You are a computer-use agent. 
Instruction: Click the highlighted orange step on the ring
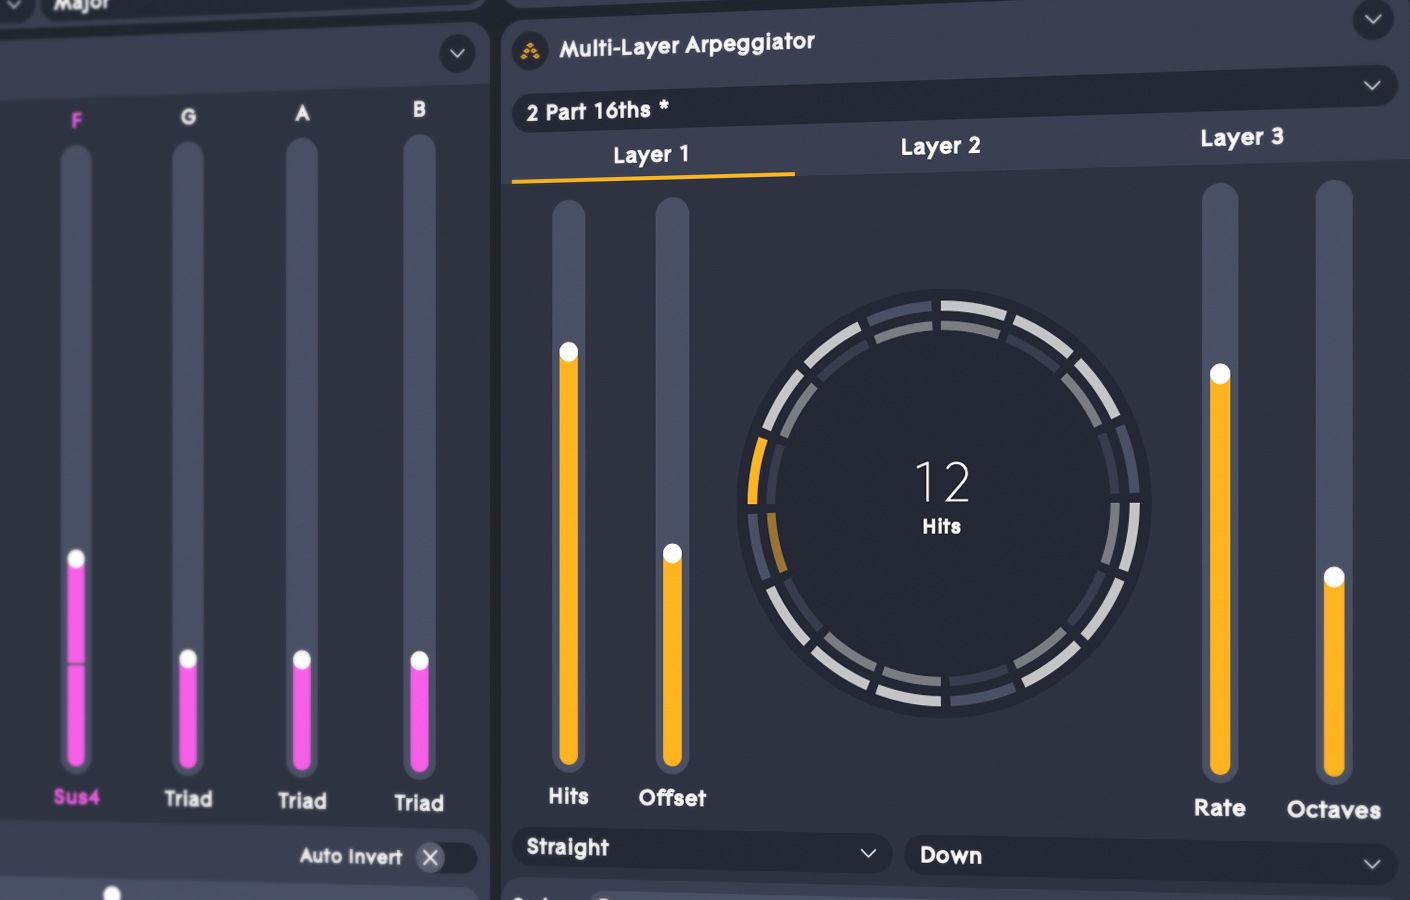click(757, 471)
